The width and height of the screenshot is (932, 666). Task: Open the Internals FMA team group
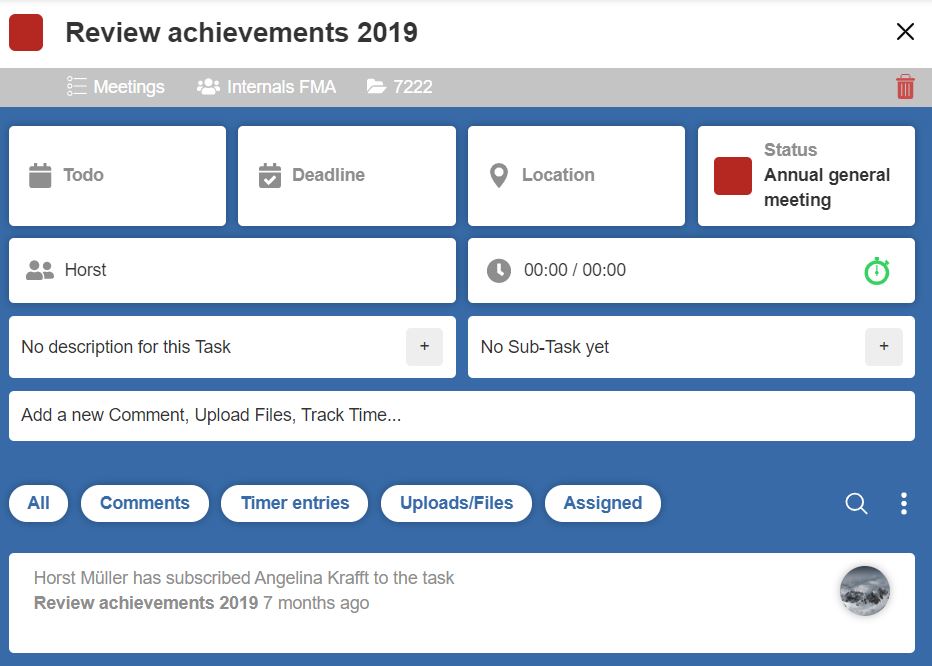click(x=266, y=87)
